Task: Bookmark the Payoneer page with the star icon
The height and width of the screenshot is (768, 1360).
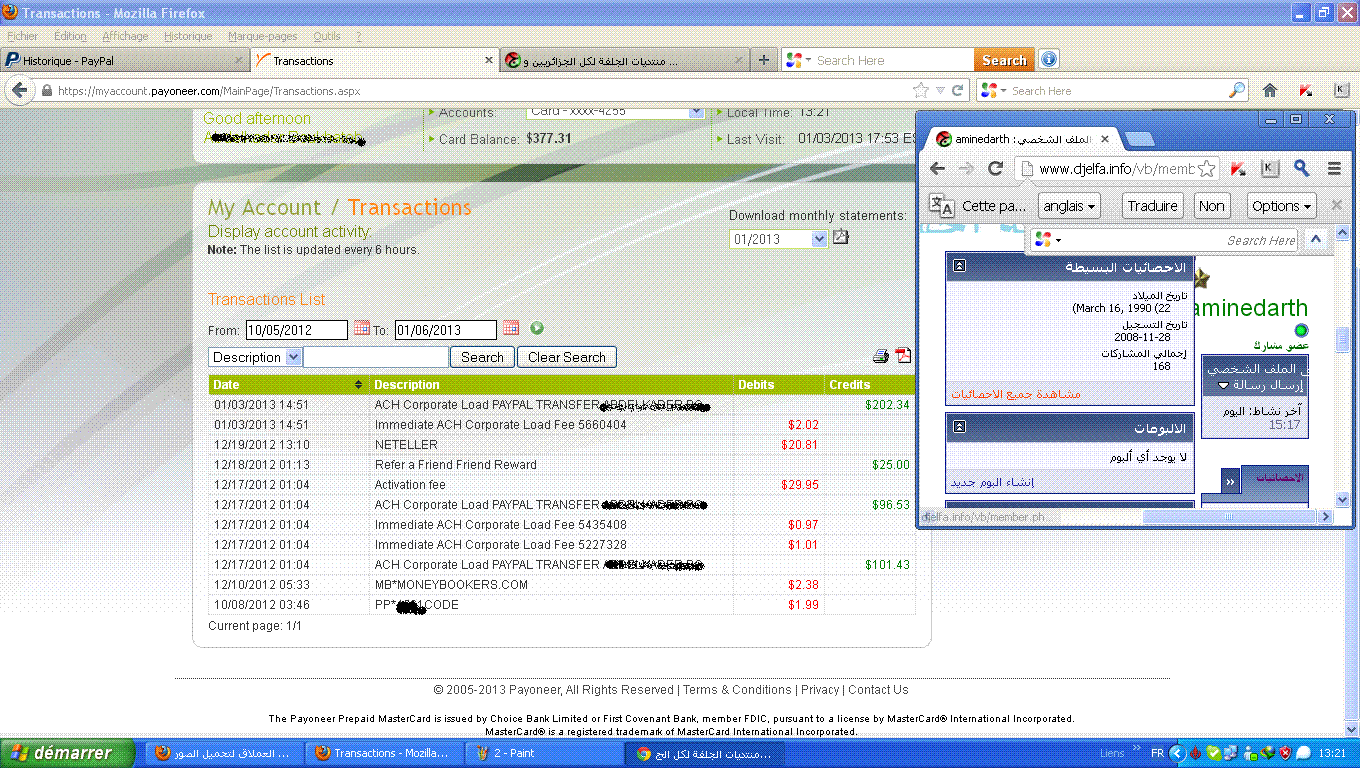Action: 920,90
